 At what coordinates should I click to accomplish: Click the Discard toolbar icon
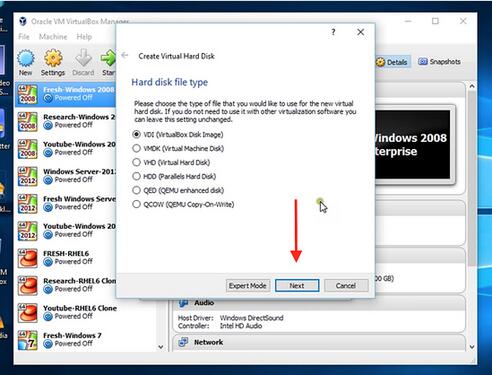coord(83,63)
